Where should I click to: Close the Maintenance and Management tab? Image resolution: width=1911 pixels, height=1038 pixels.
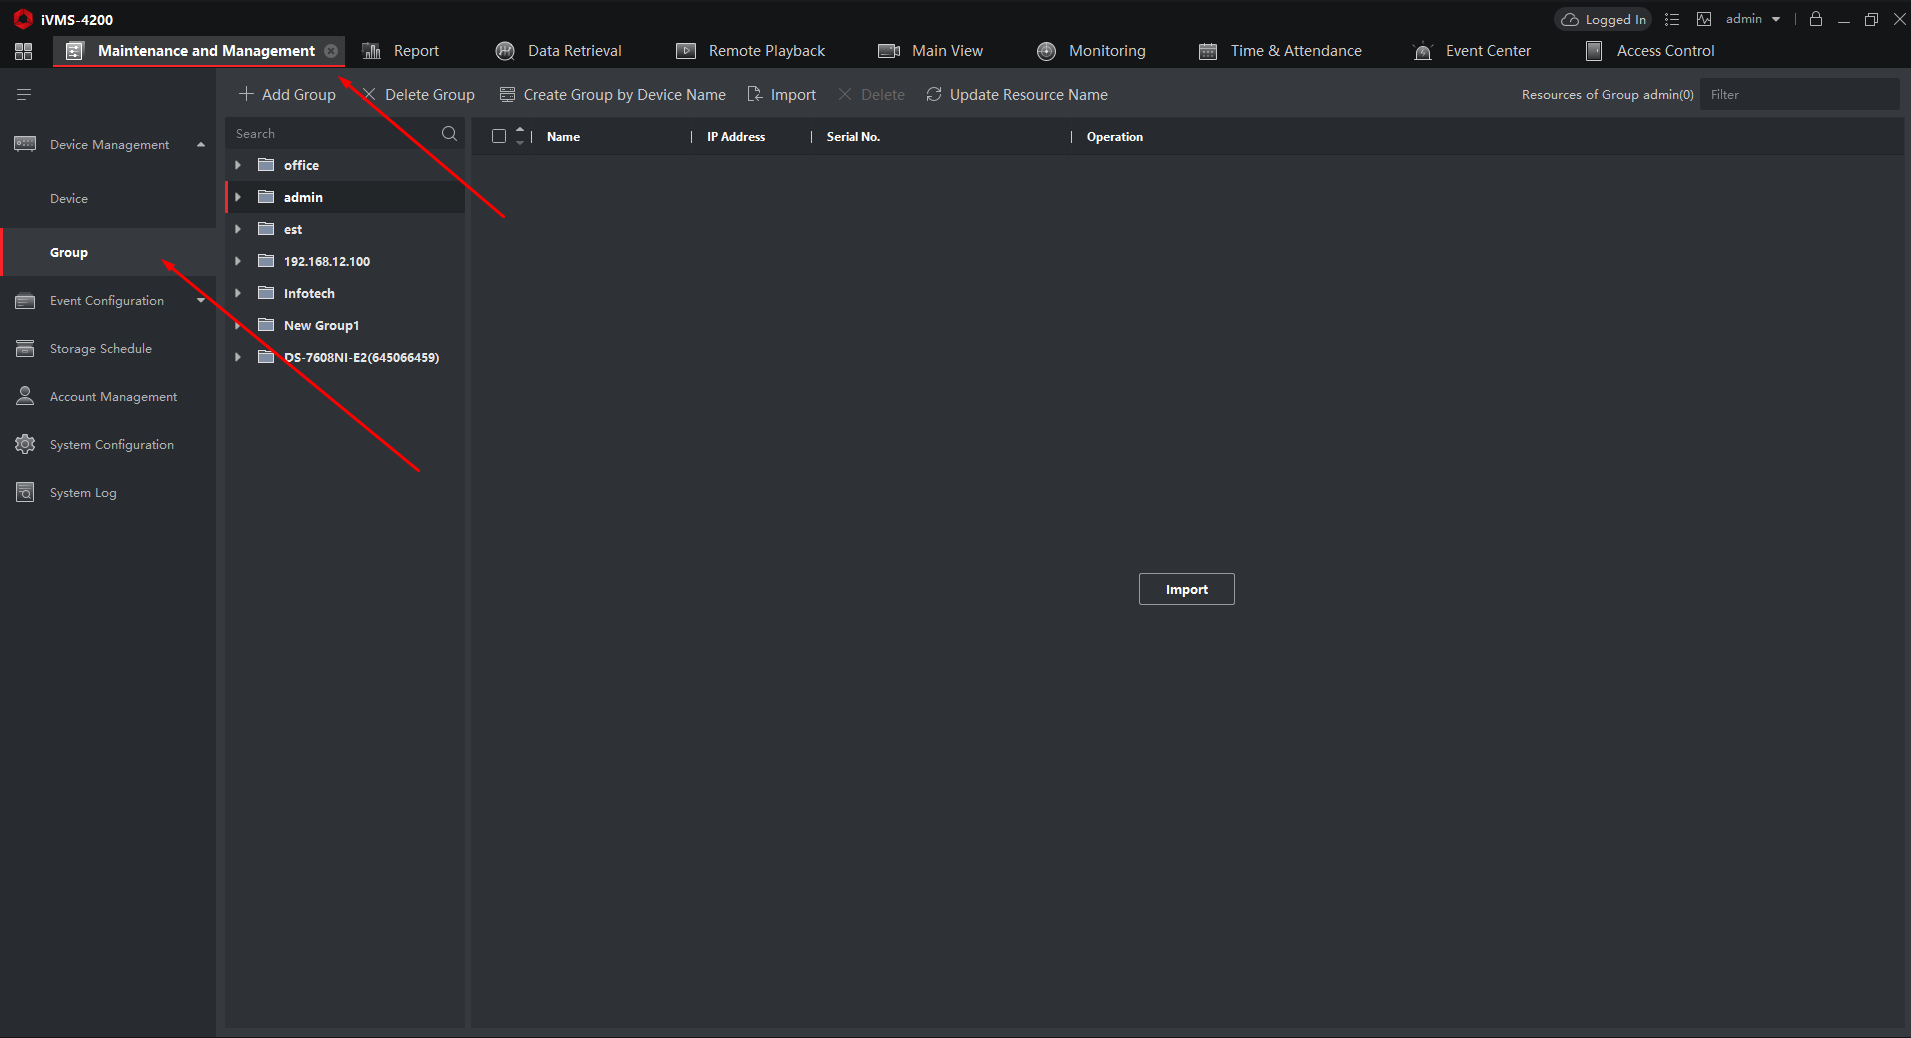[331, 51]
